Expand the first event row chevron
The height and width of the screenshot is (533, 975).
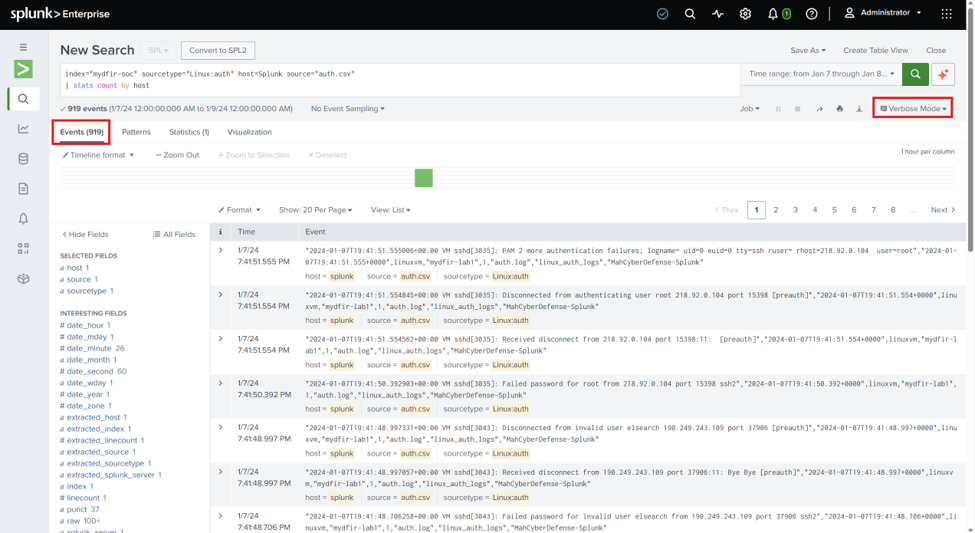tap(220, 250)
